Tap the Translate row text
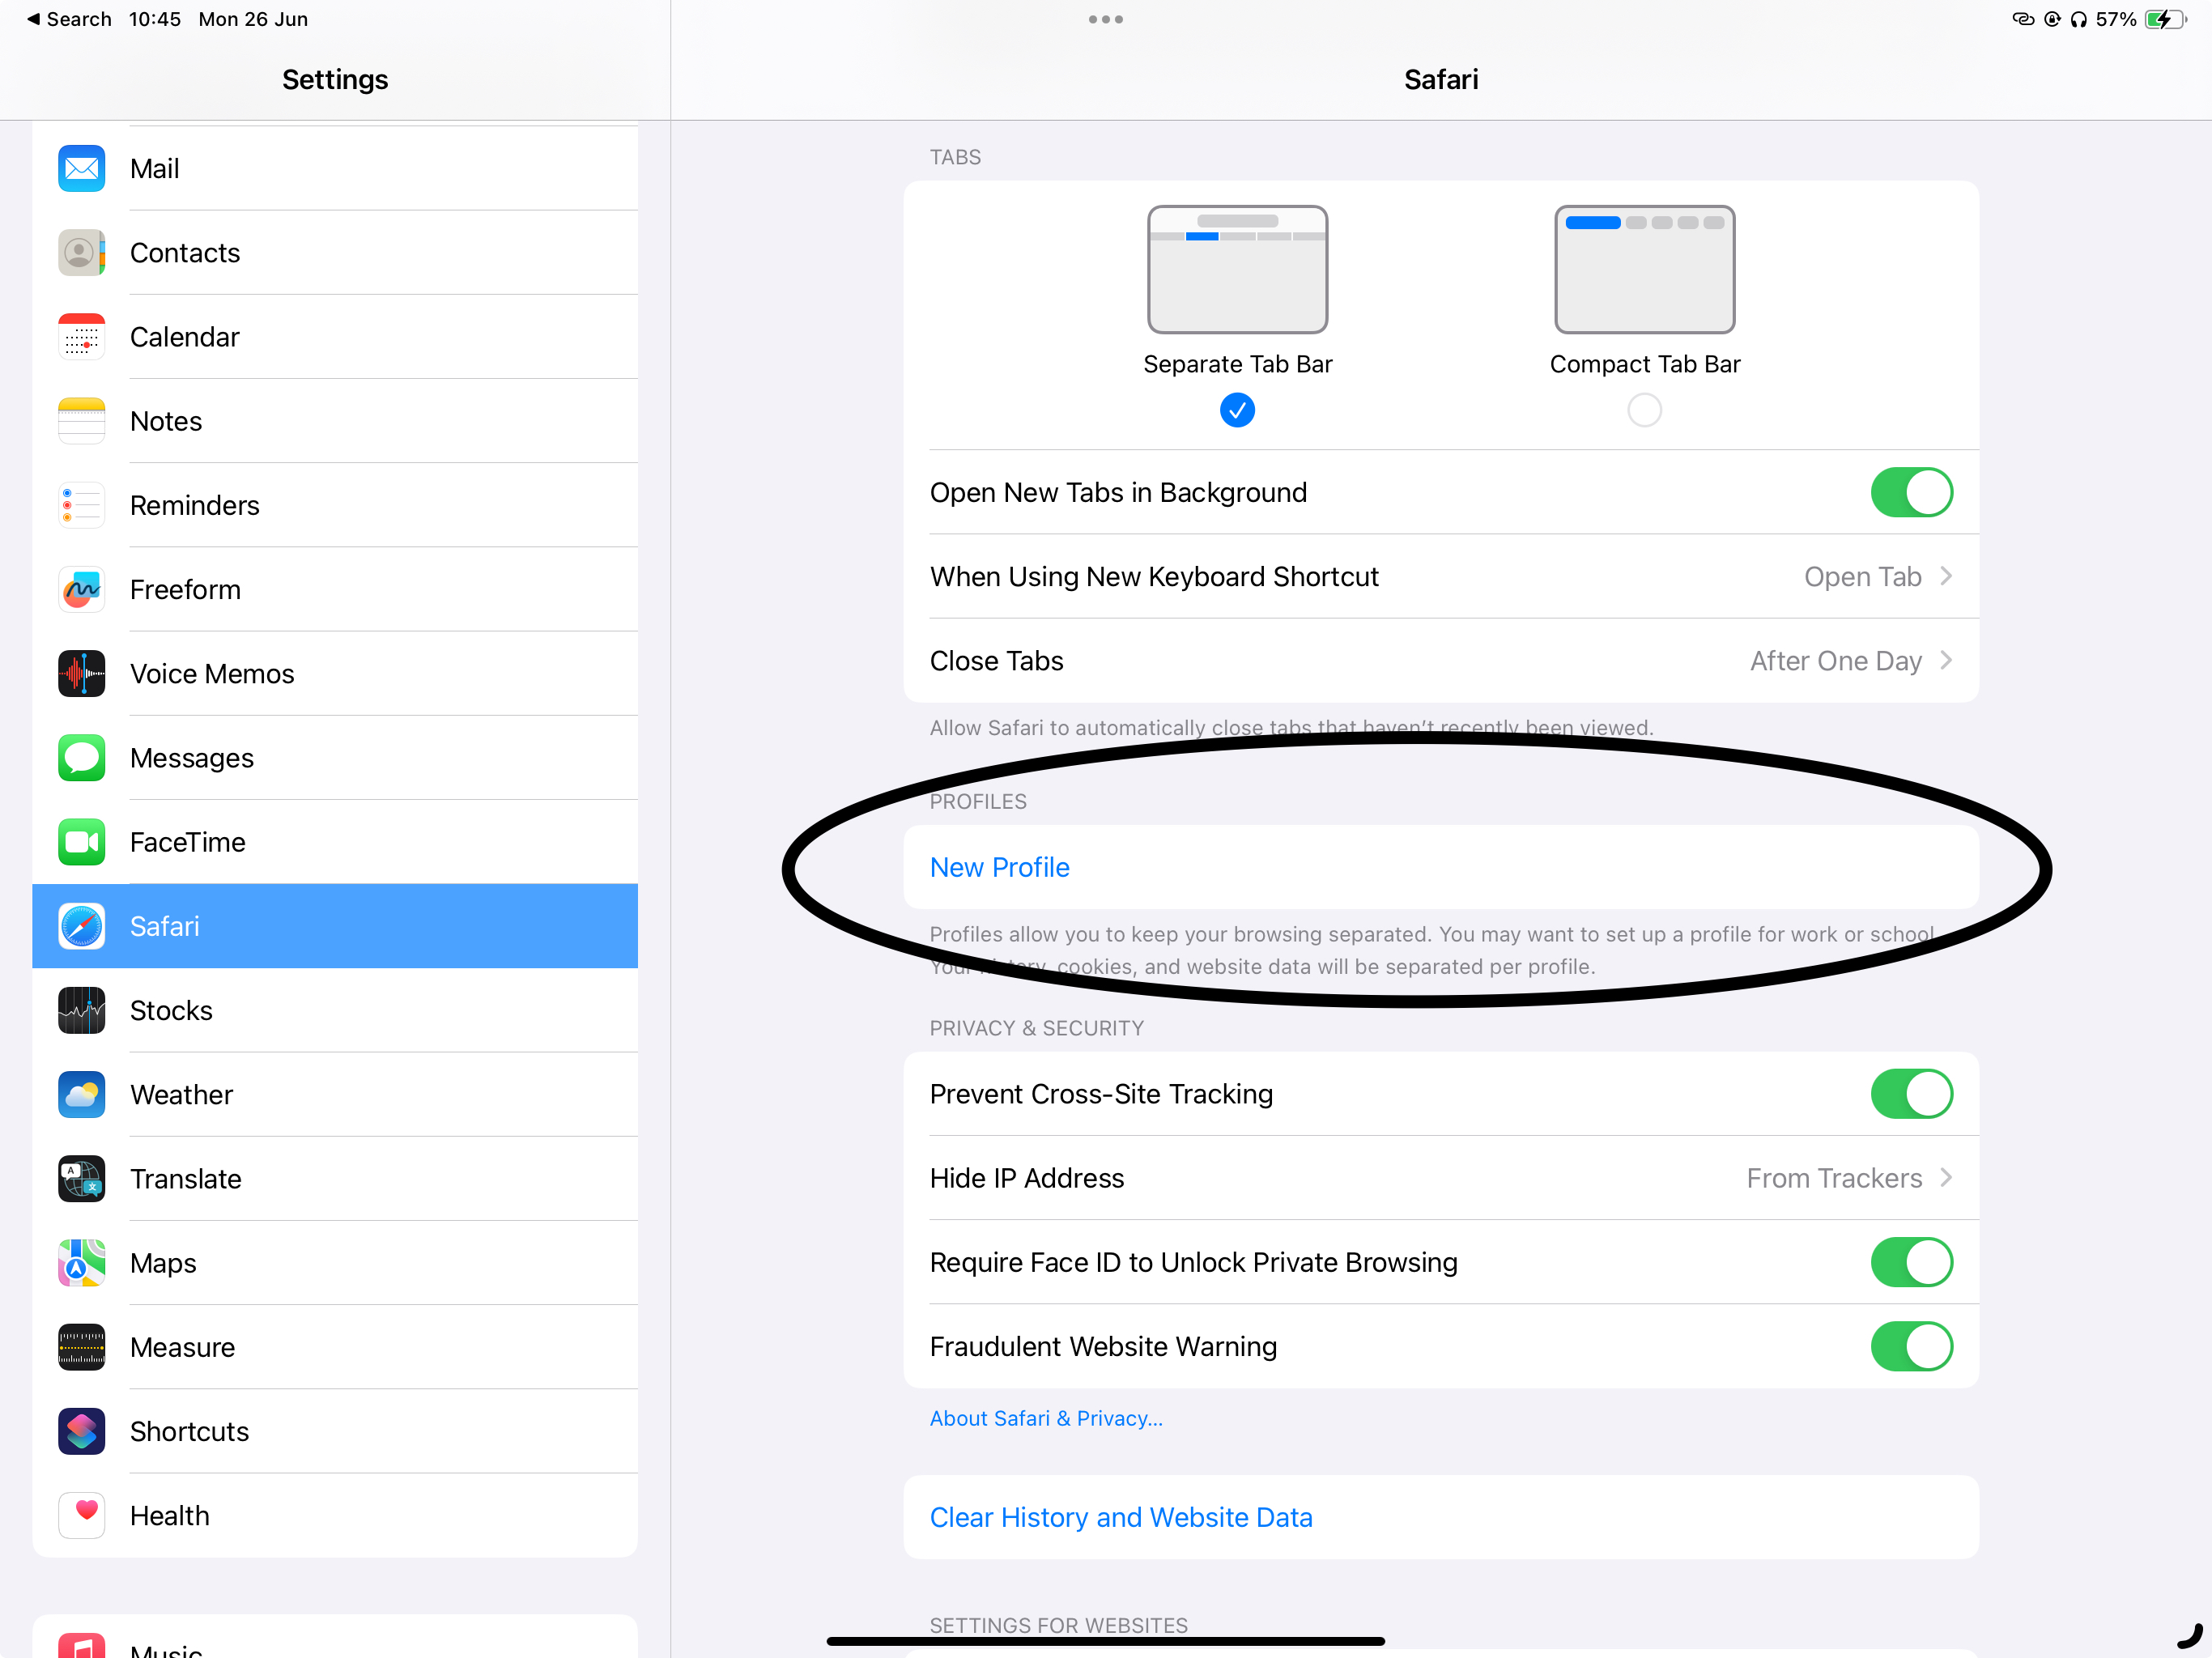Image resolution: width=2212 pixels, height=1658 pixels. 185,1179
